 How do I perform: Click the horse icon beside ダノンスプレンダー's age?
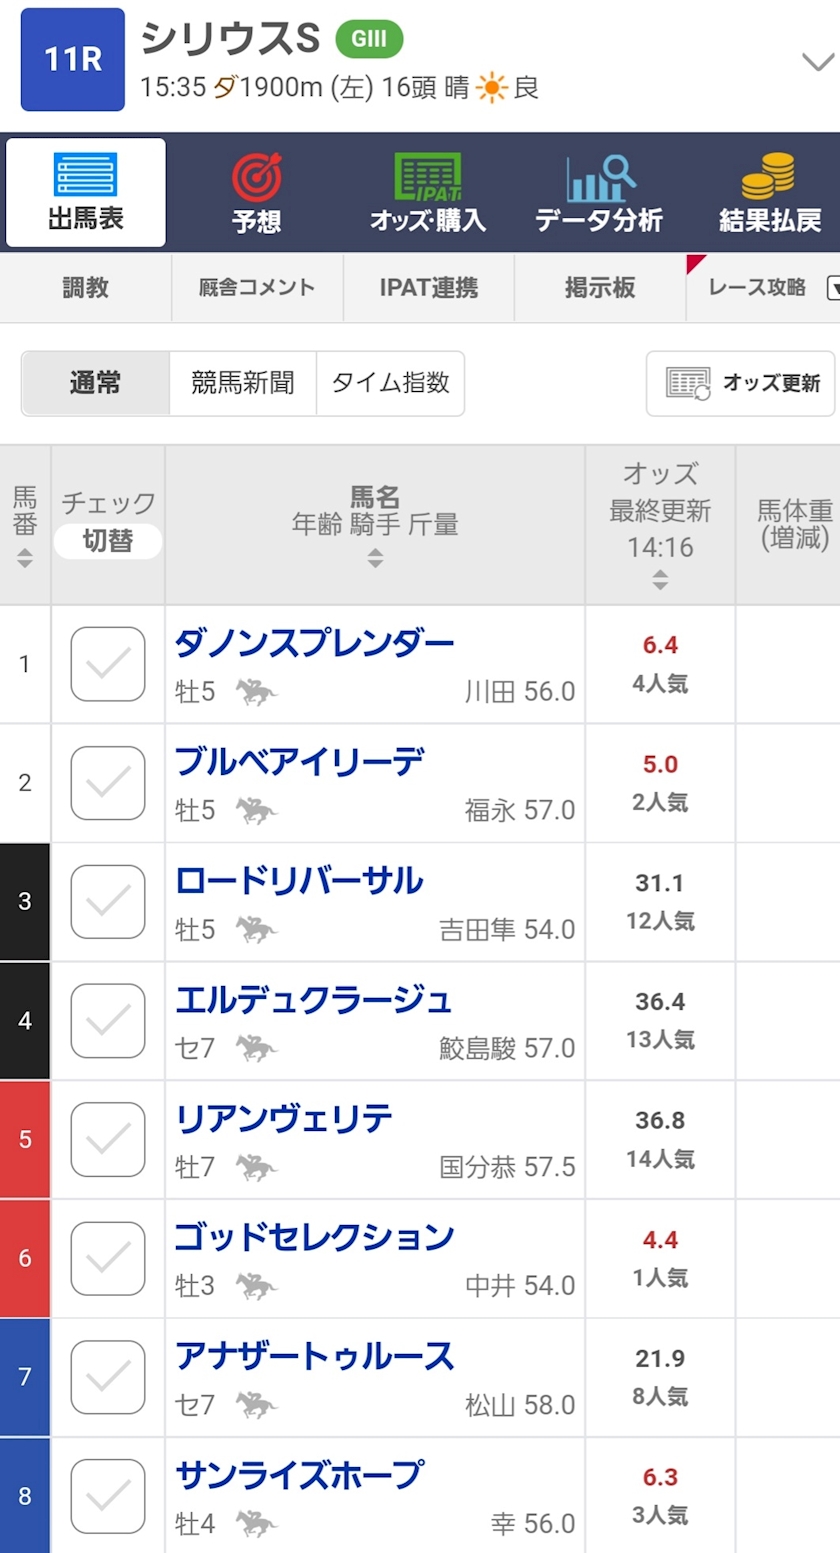[x=256, y=692]
